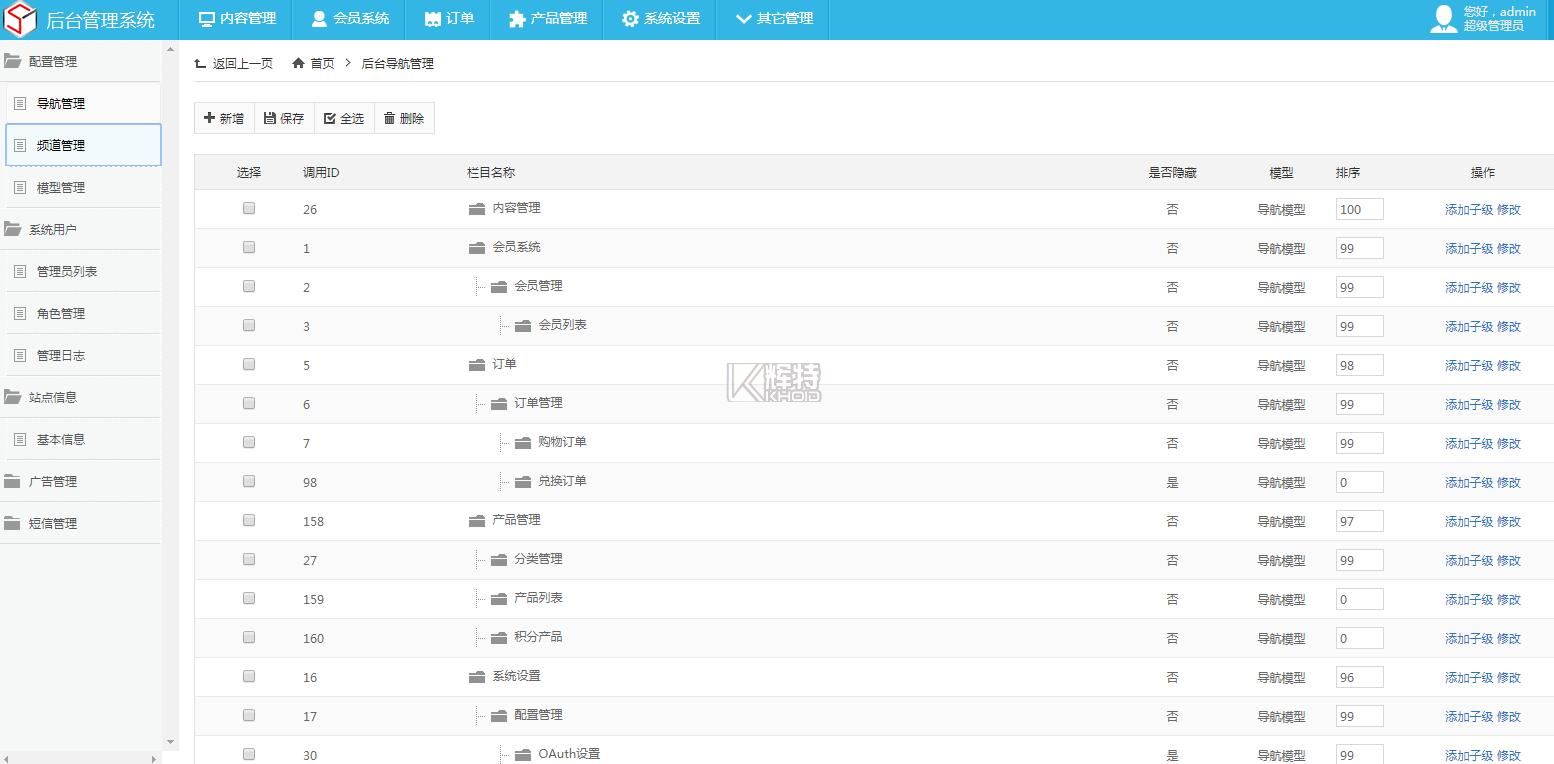This screenshot has width=1554, height=764.
Task: Click the sidebar scrollbar down arrow
Action: pyautogui.click(x=170, y=741)
